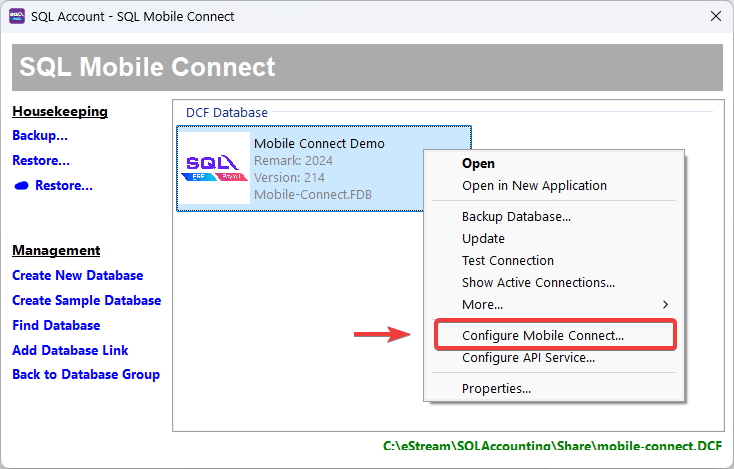Open Configure Mobile Connect...
The height and width of the screenshot is (469, 734).
(543, 335)
